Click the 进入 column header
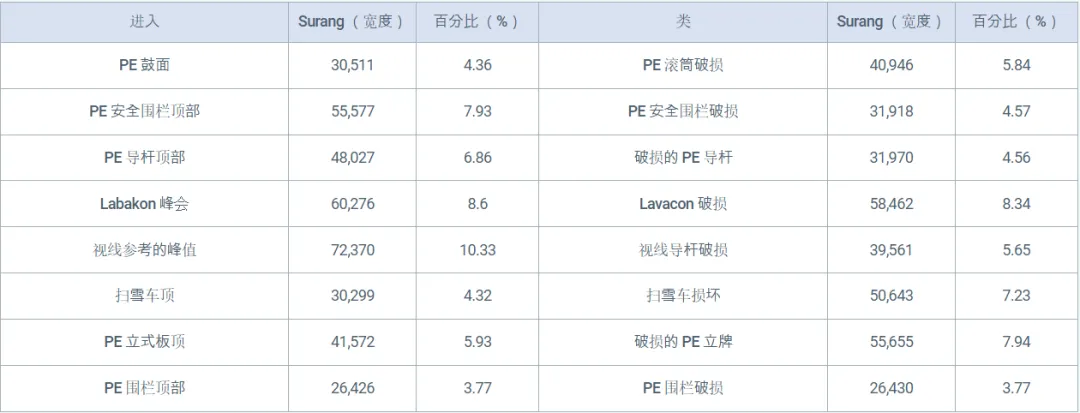Screen dimensions: 1080x413 coord(144,21)
